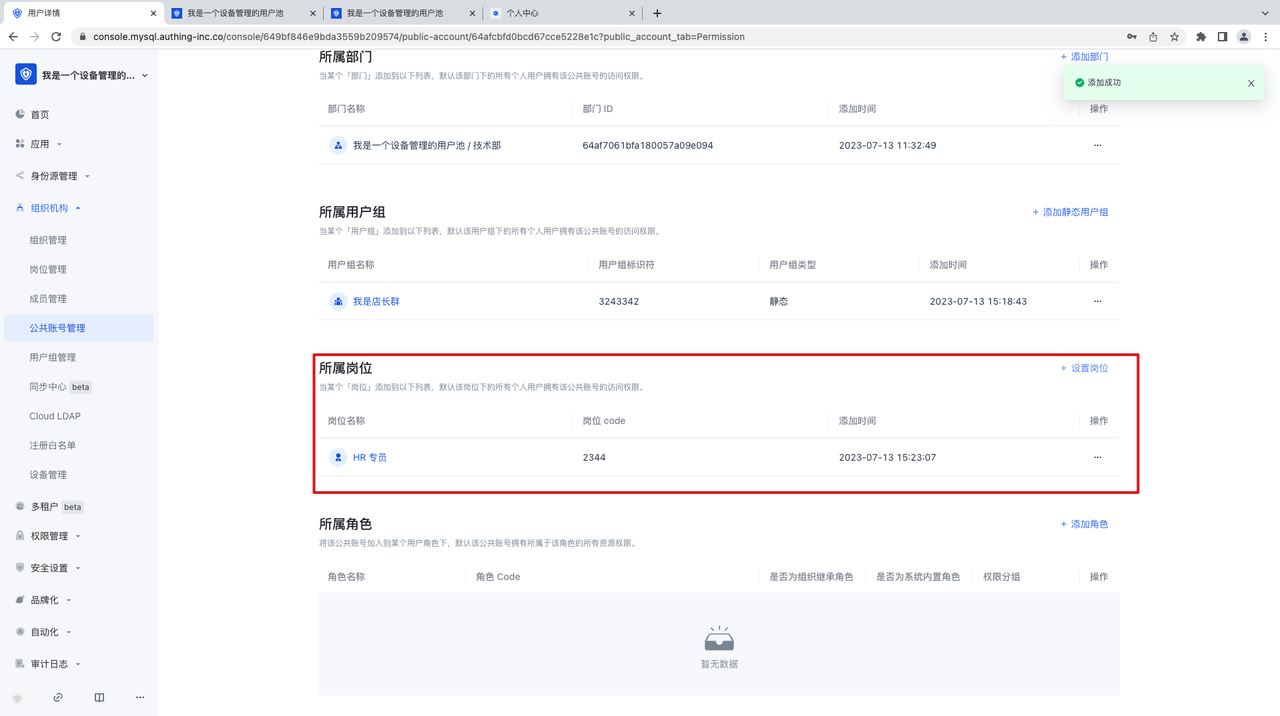Screen dimensions: 1280x716
Task: Bookmark this page with the star icon
Action: 1175,37
